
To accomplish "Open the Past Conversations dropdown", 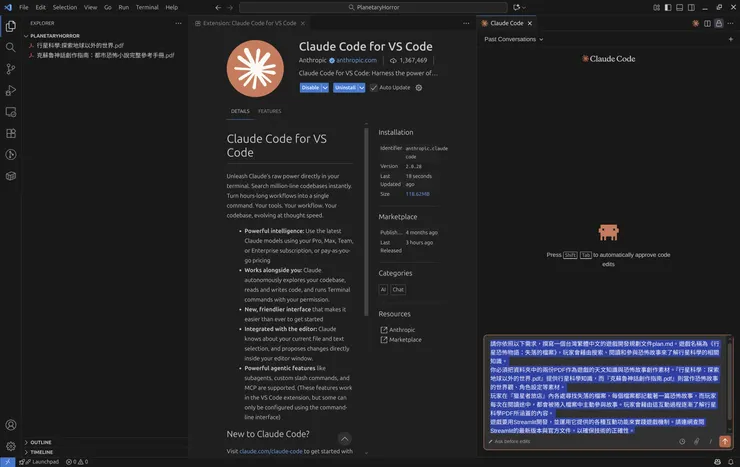I will [x=513, y=39].
